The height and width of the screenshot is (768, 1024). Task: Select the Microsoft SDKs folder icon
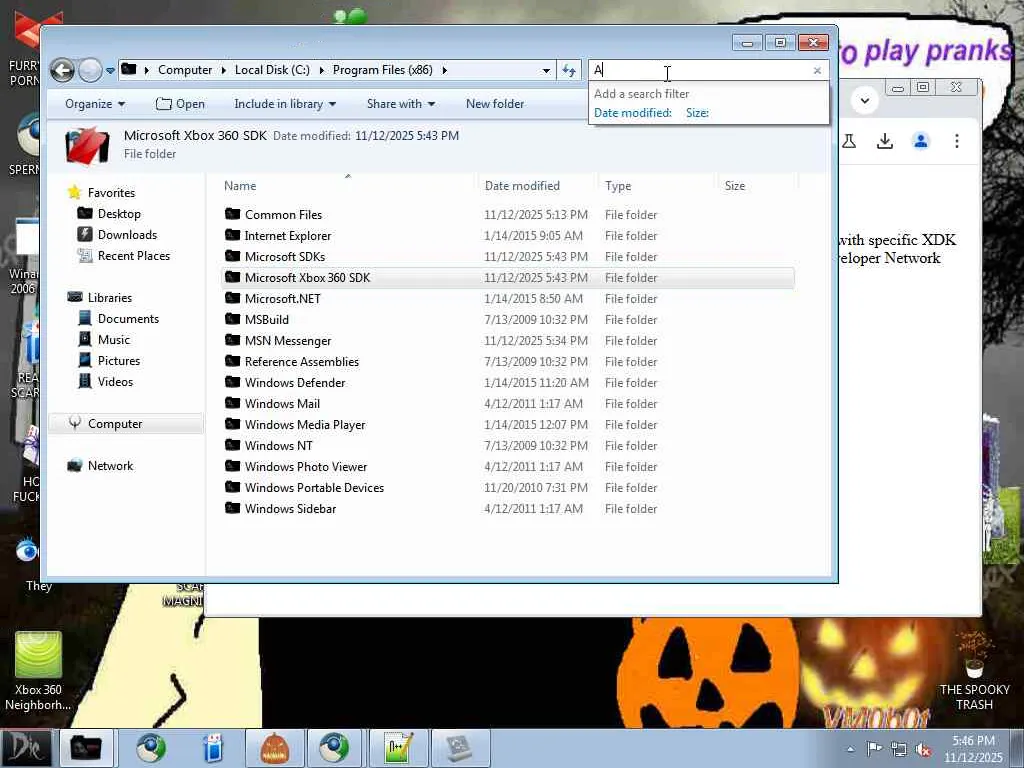point(232,256)
